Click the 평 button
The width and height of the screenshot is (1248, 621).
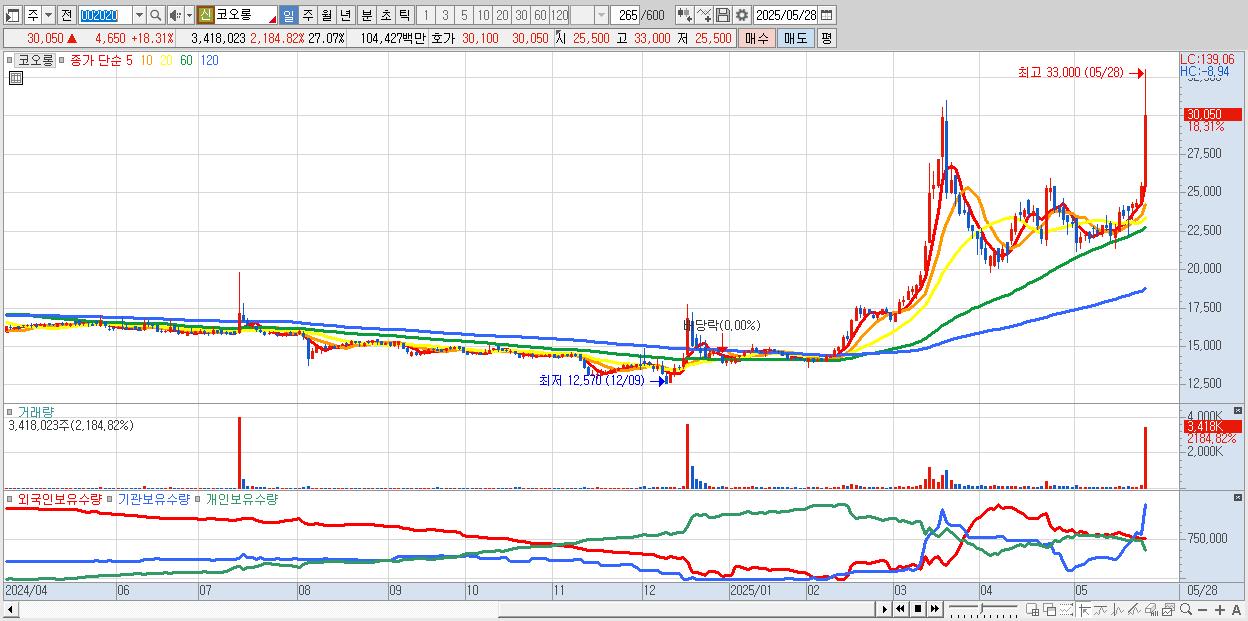[x=826, y=38]
